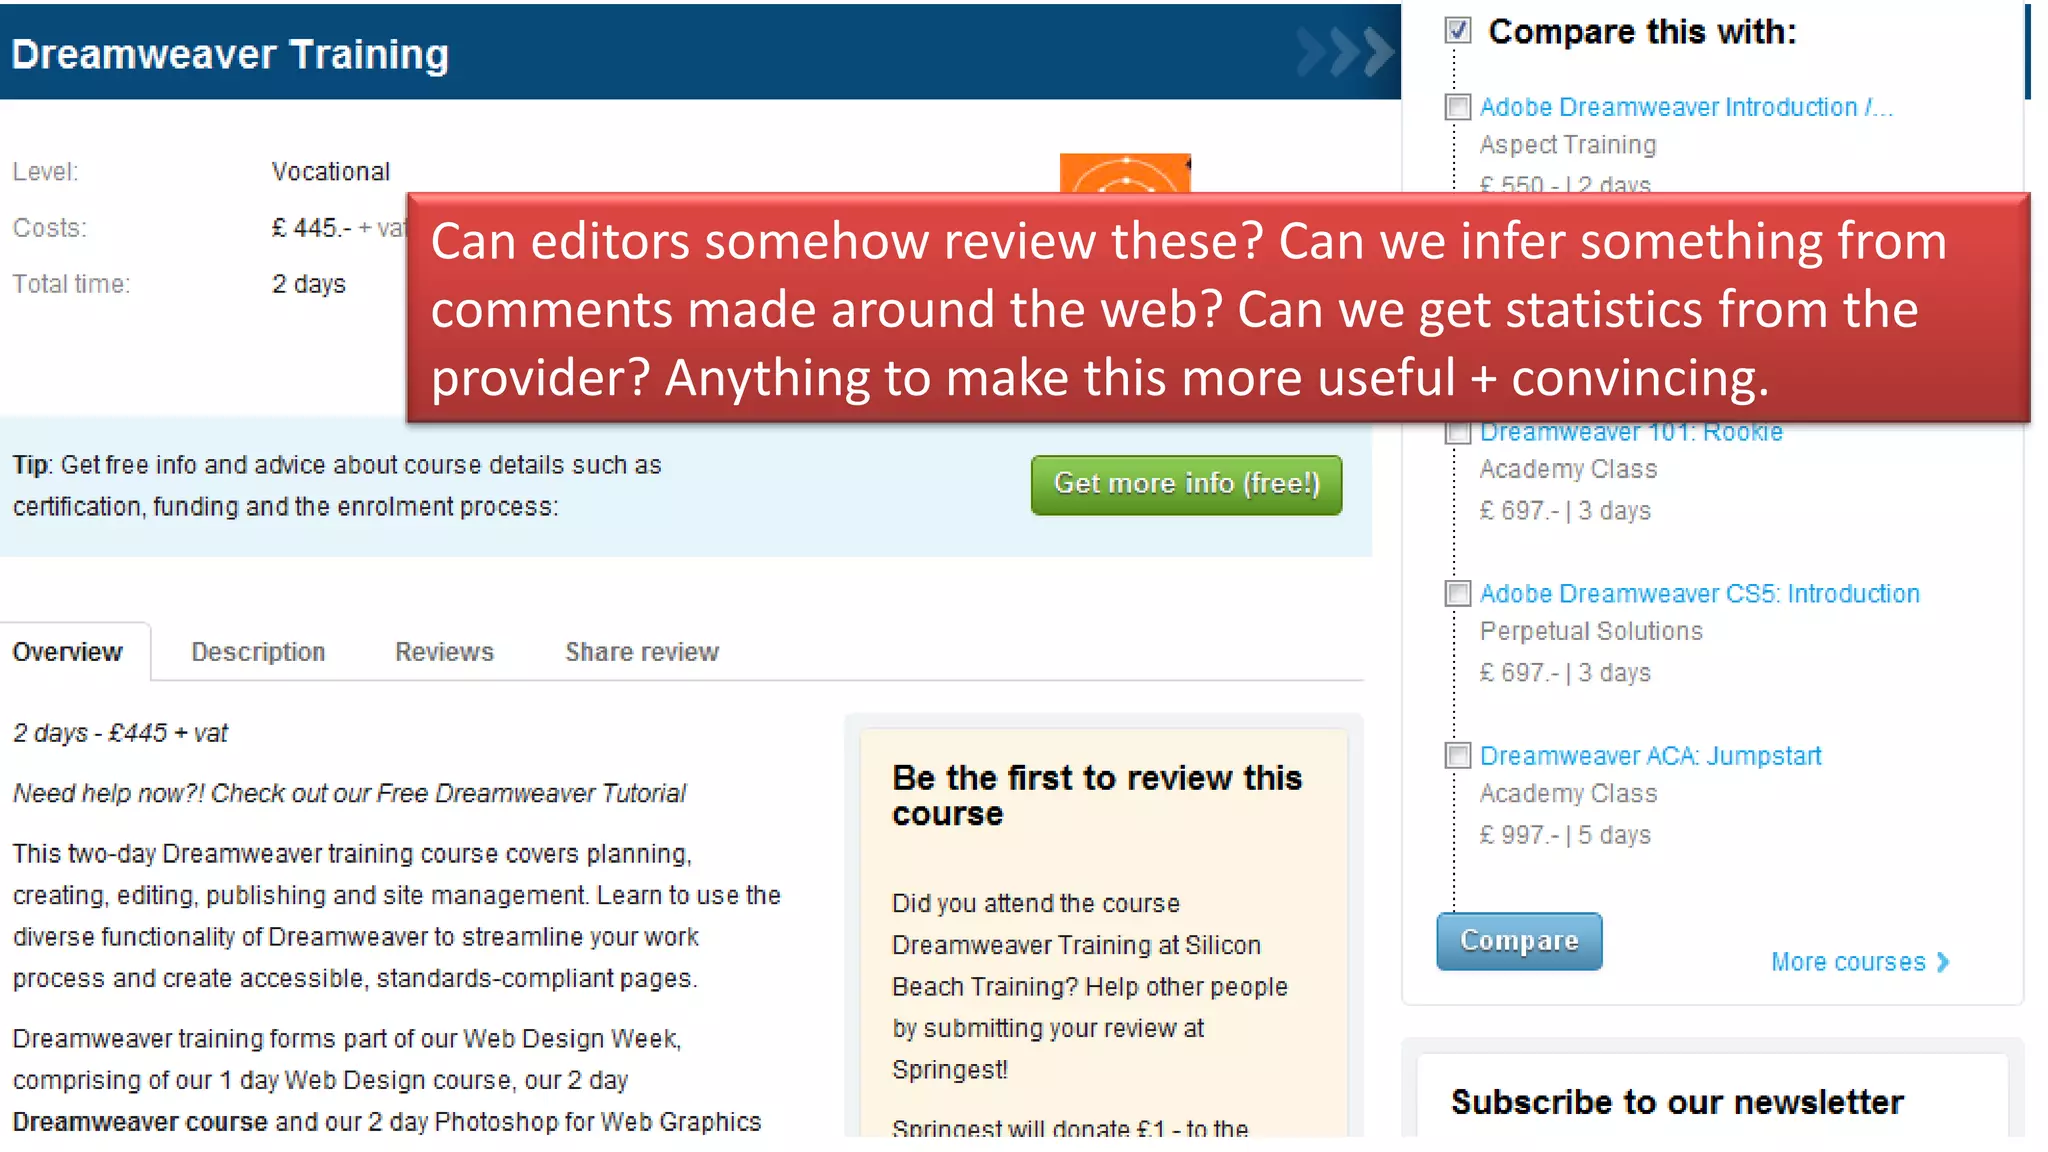This screenshot has height=1152, width=2048.
Task: Open the Adobe Dreamweaver Introduction course link
Action: point(1686,107)
